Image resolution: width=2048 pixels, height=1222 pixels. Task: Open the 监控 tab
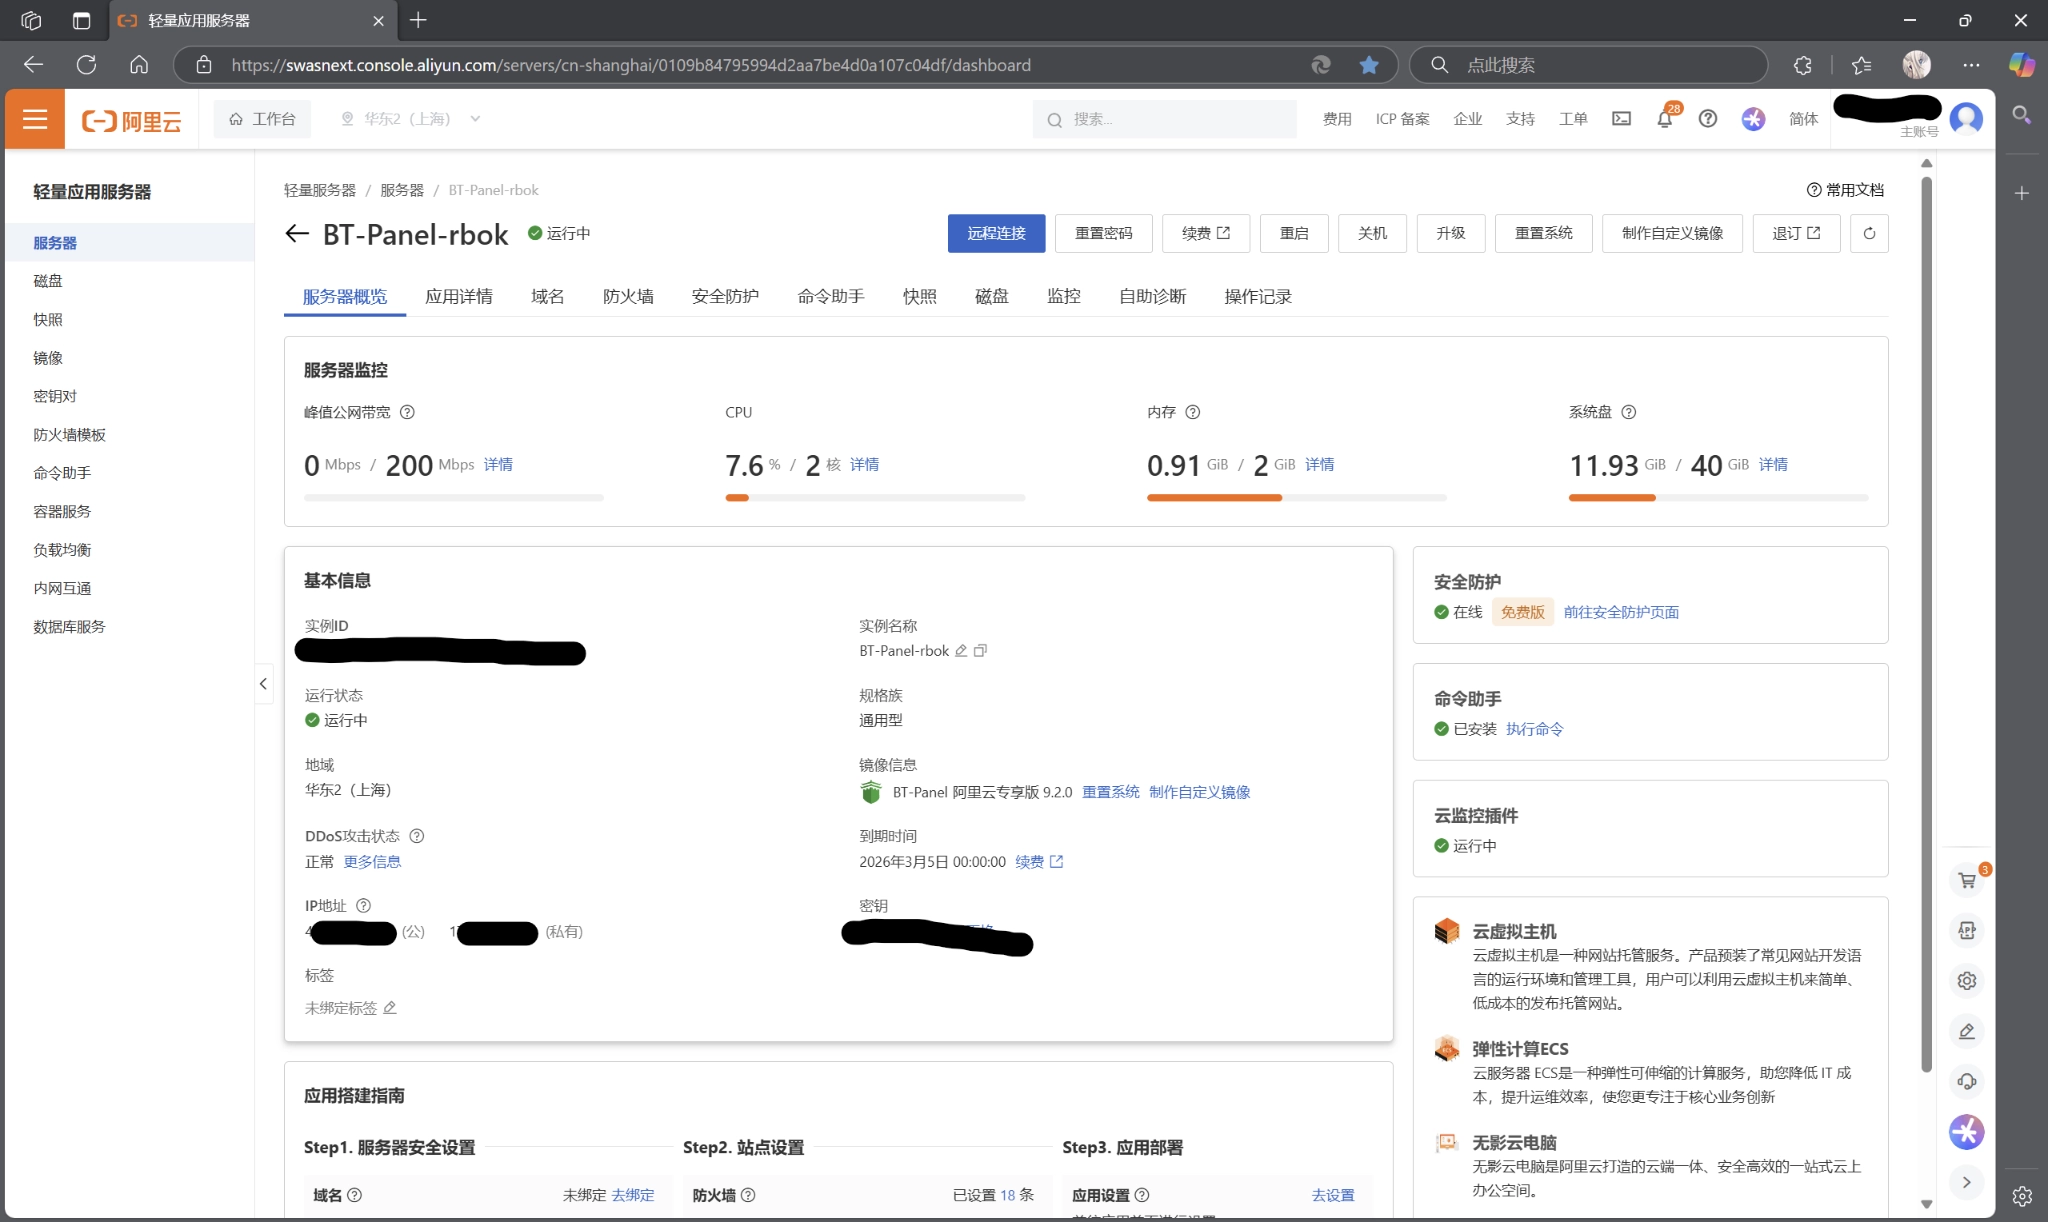click(1063, 297)
